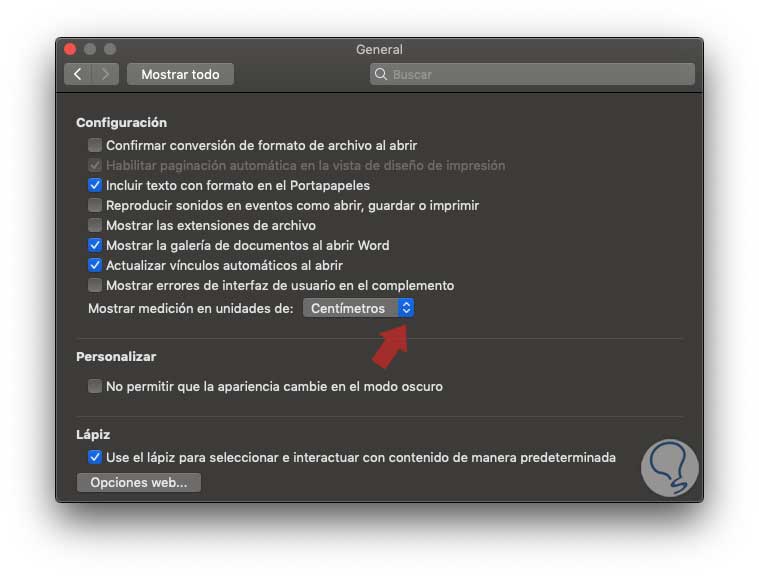
Task: Click the Mostrar todo button
Action: [x=181, y=74]
